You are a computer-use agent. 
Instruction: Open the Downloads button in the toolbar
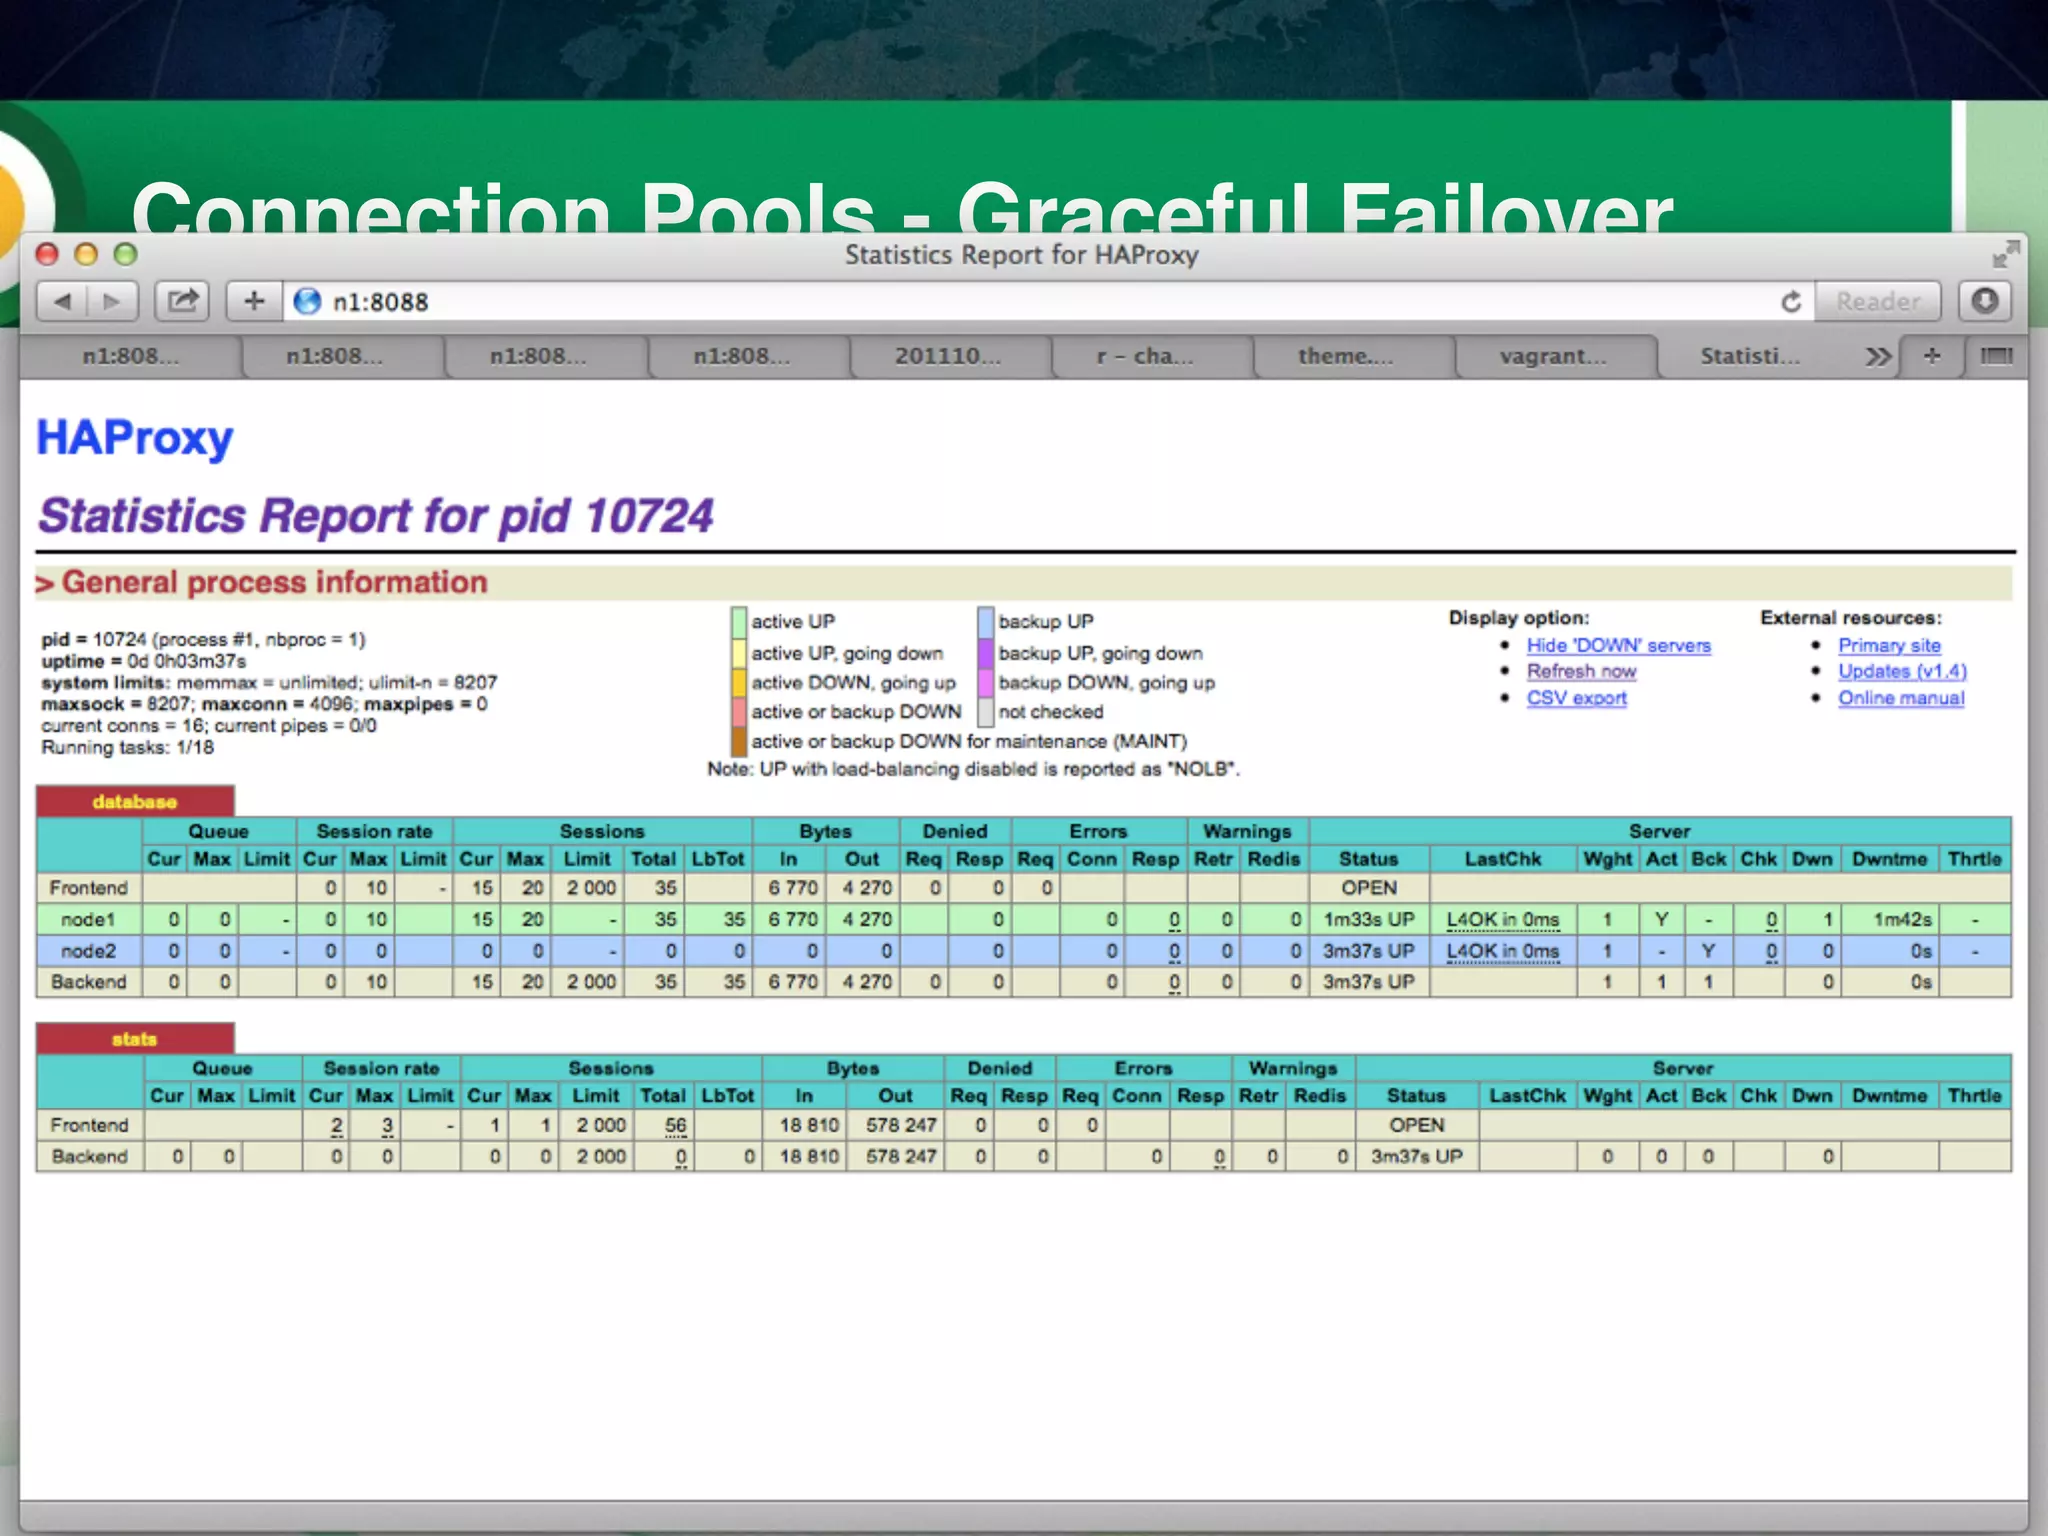[1985, 301]
